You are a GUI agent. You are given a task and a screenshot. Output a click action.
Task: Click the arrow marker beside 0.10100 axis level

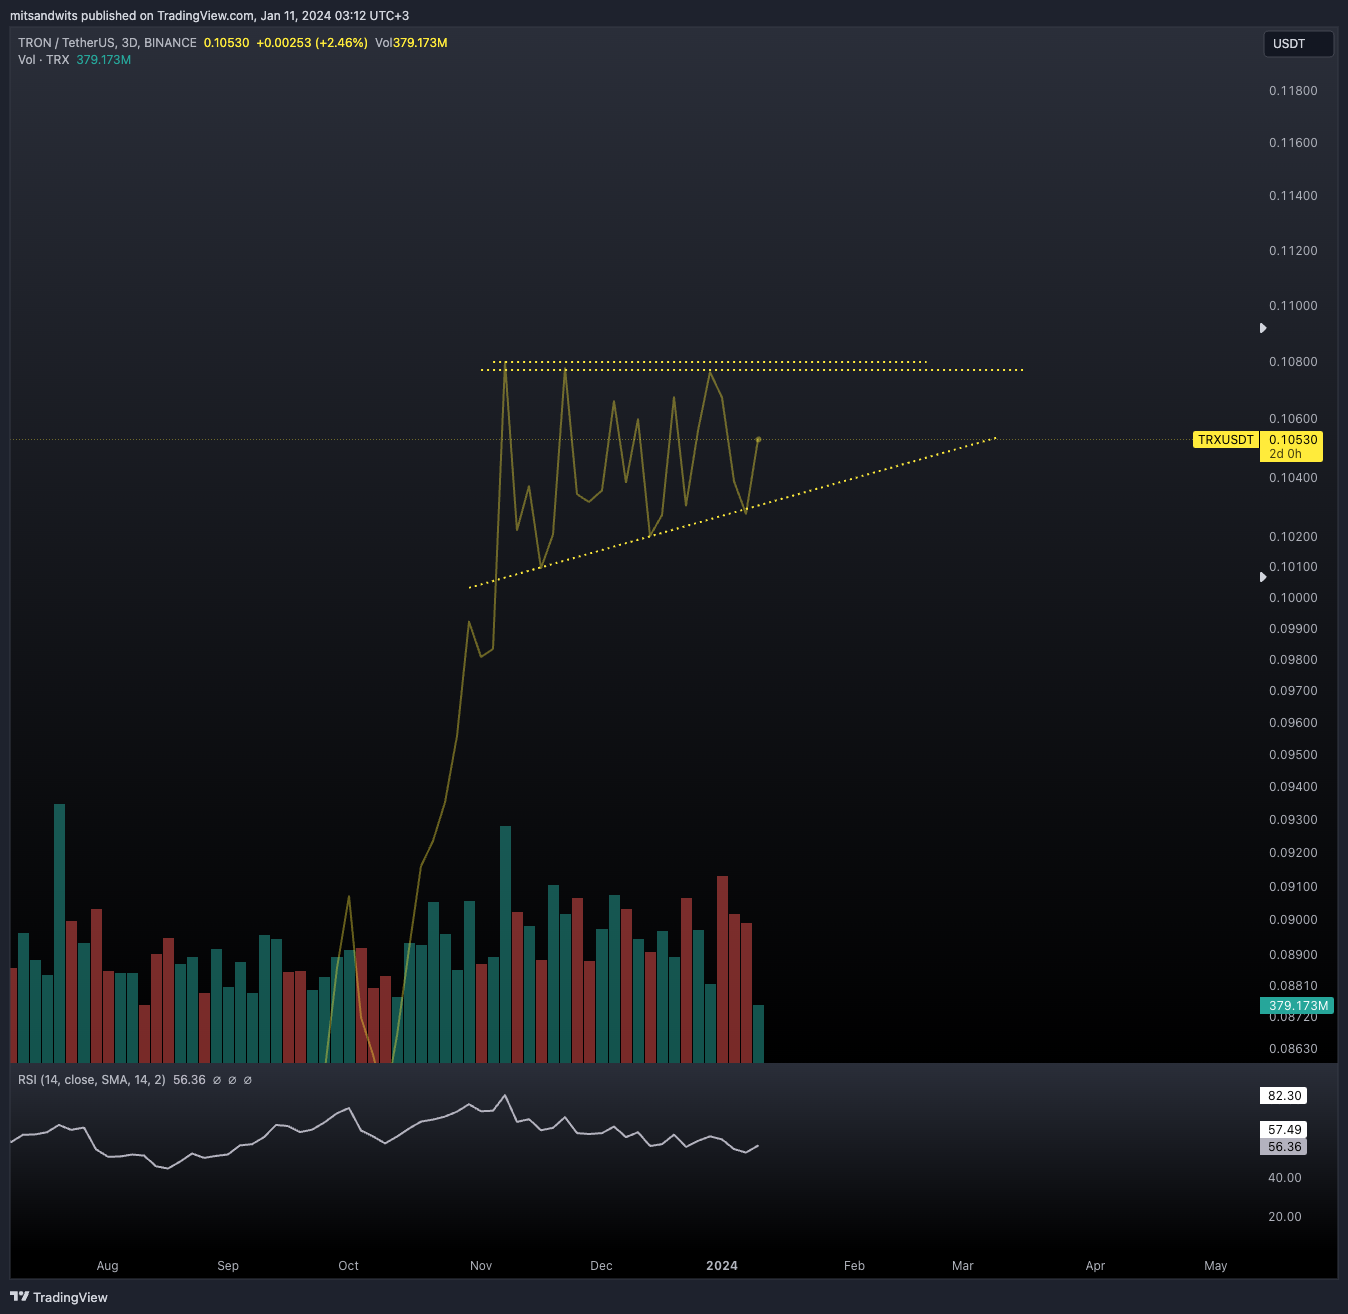[x=1263, y=577]
